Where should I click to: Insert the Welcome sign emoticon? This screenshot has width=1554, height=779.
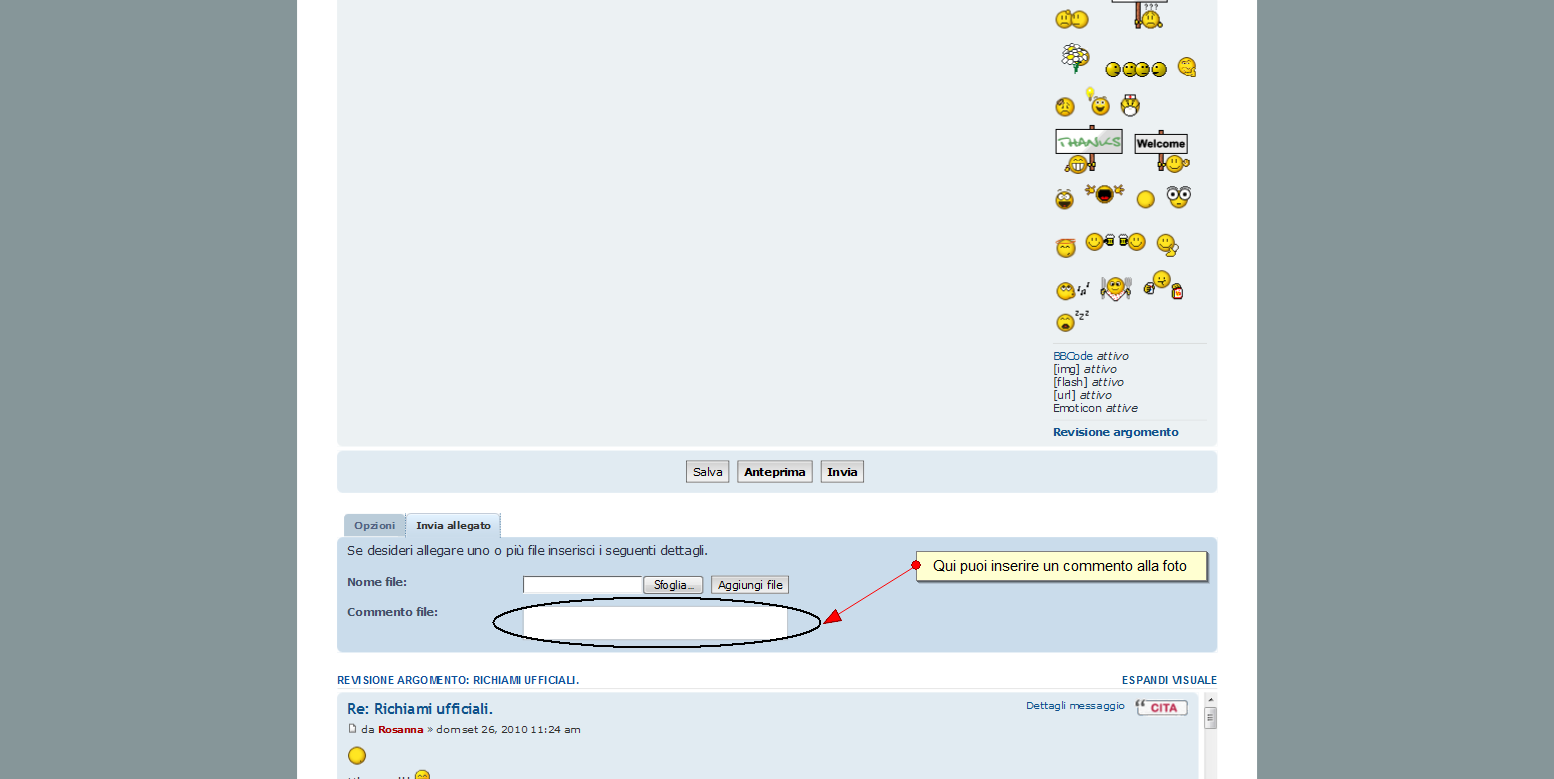click(x=1161, y=150)
